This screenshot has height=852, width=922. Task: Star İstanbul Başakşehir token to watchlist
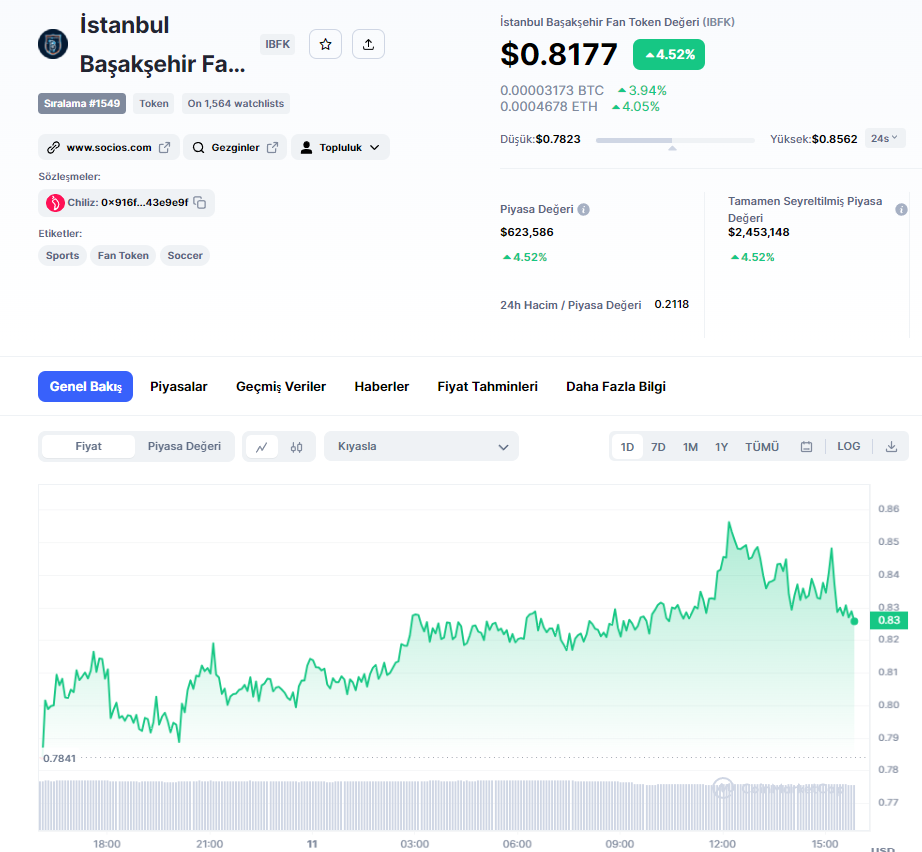click(325, 44)
